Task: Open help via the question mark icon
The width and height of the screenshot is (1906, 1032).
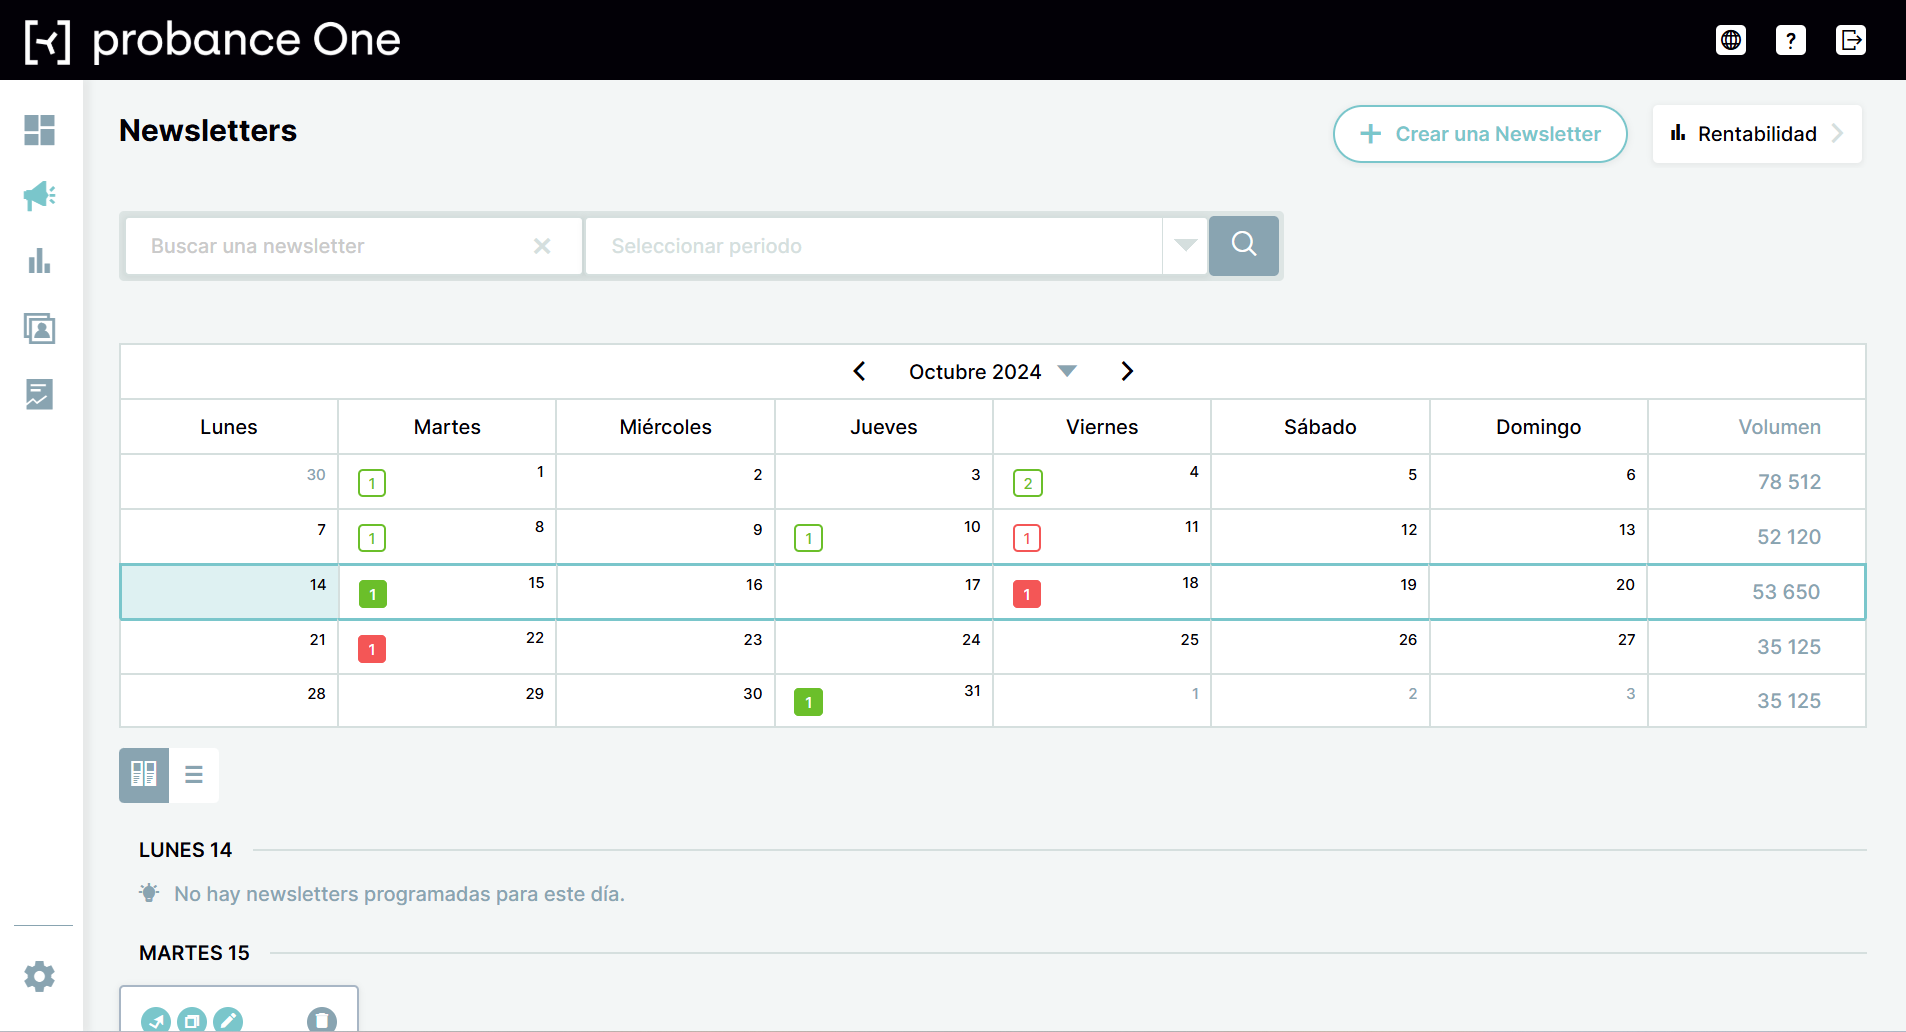Action: pos(1791,40)
